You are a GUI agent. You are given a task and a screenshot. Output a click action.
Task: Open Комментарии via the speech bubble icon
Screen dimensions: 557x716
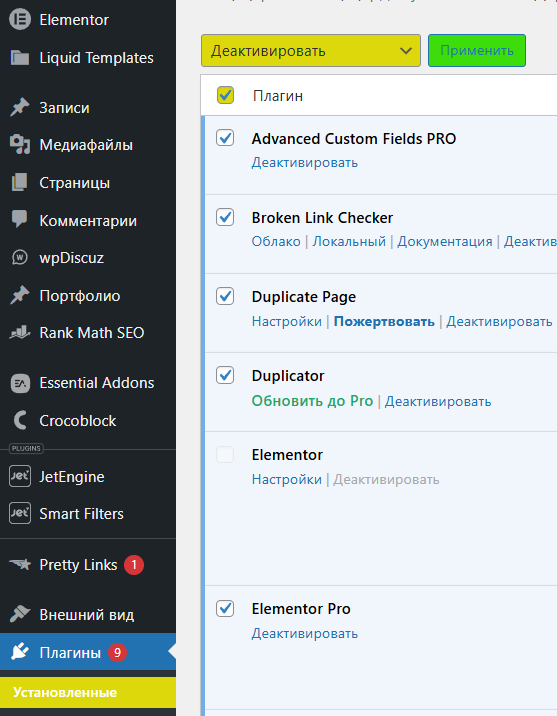[x=20, y=220]
